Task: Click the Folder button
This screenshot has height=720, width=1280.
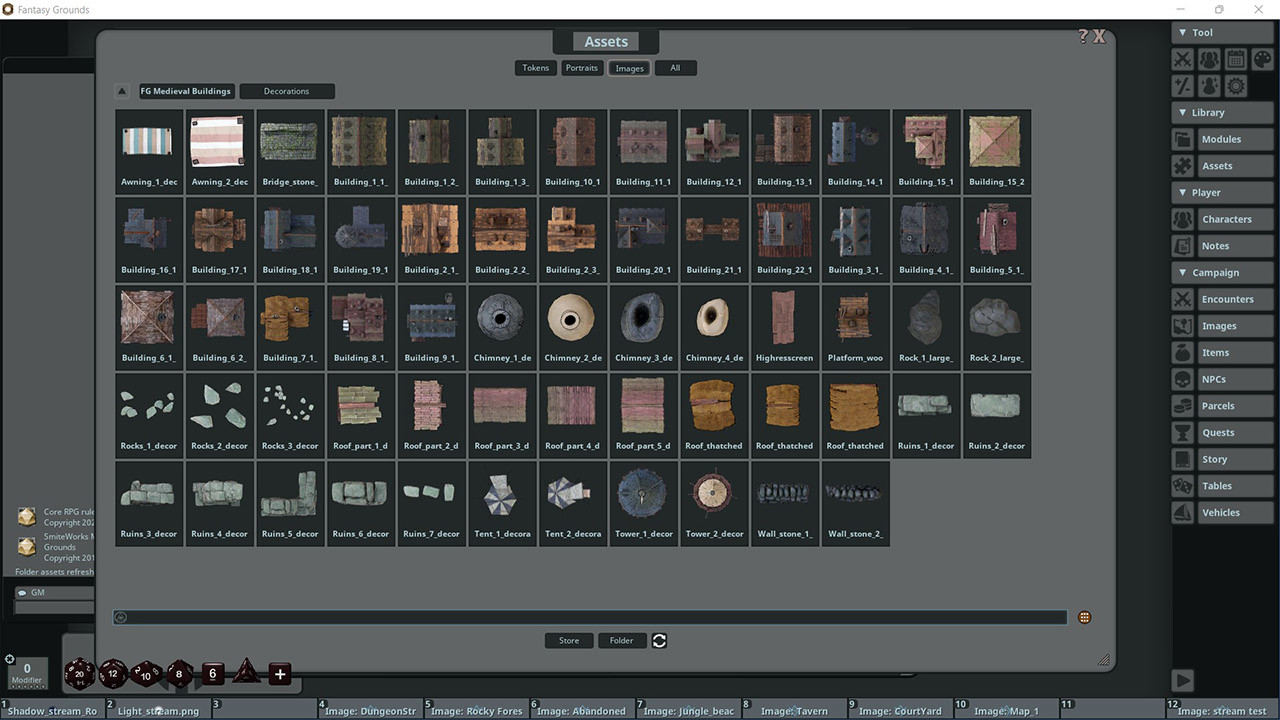Action: point(622,640)
